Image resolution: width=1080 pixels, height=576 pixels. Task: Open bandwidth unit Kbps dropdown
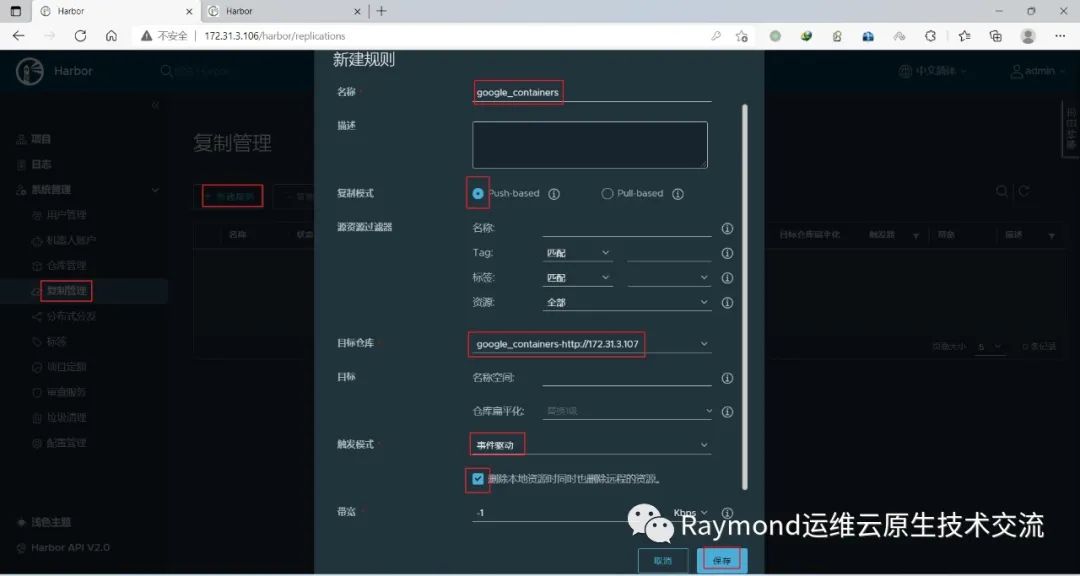point(691,513)
